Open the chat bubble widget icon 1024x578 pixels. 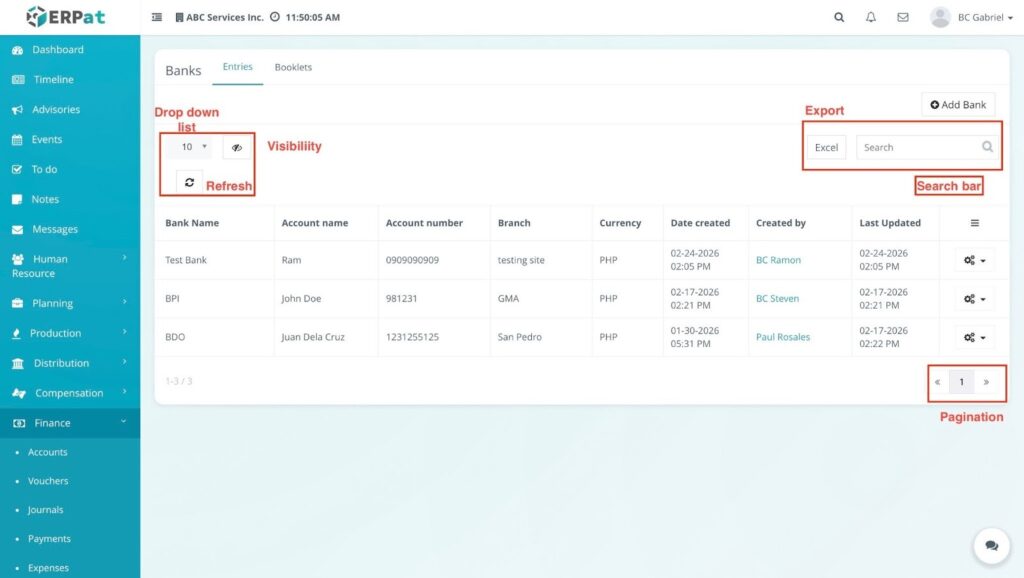coord(991,545)
